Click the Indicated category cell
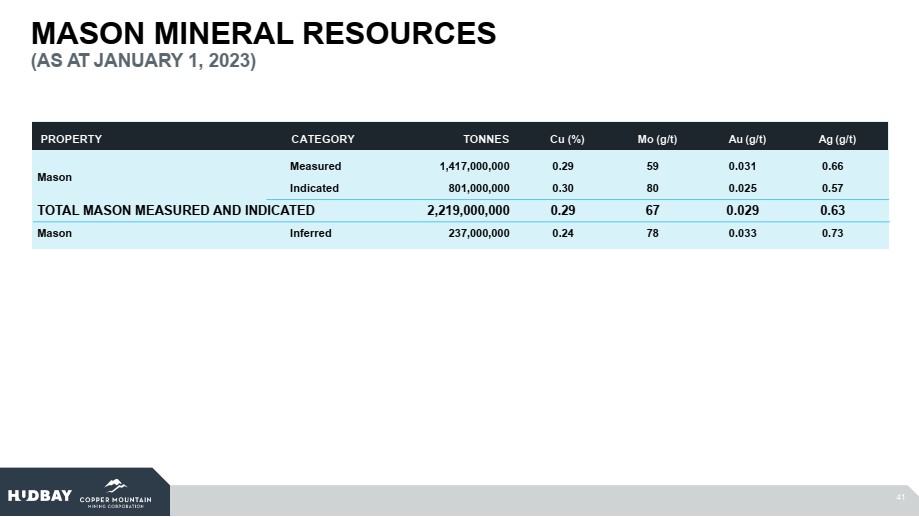 coord(314,188)
